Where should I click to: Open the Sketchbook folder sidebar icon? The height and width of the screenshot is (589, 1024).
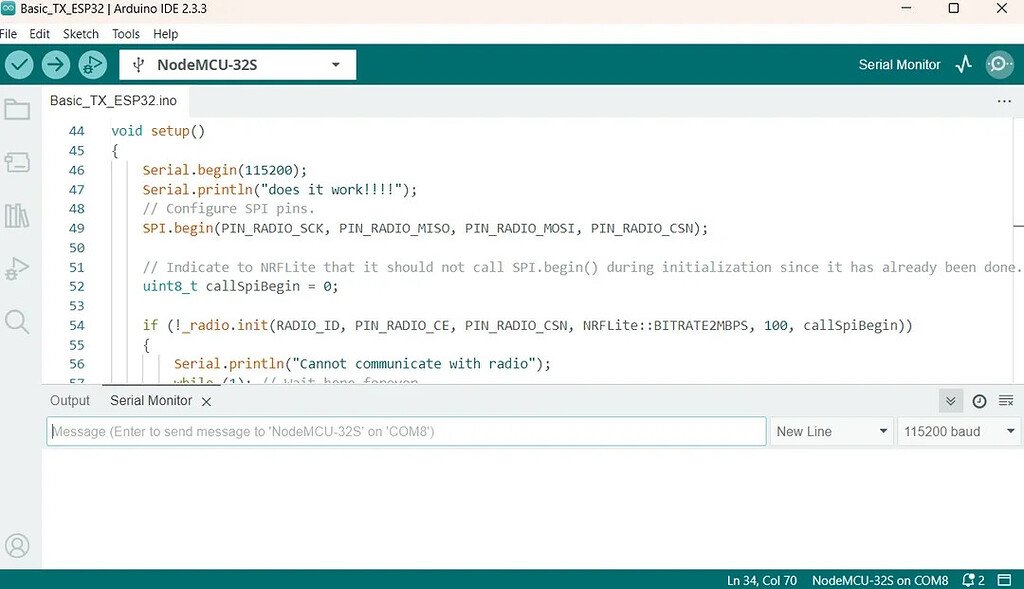pos(17,110)
